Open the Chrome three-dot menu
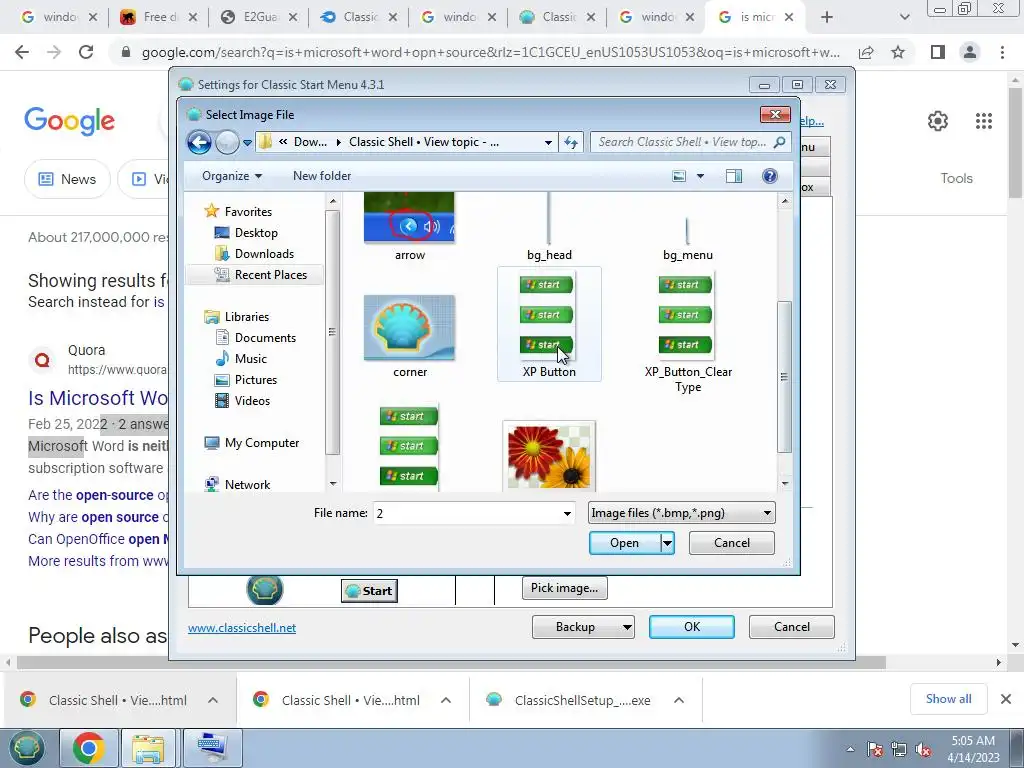Viewport: 1024px width, 768px height. [x=1002, y=52]
